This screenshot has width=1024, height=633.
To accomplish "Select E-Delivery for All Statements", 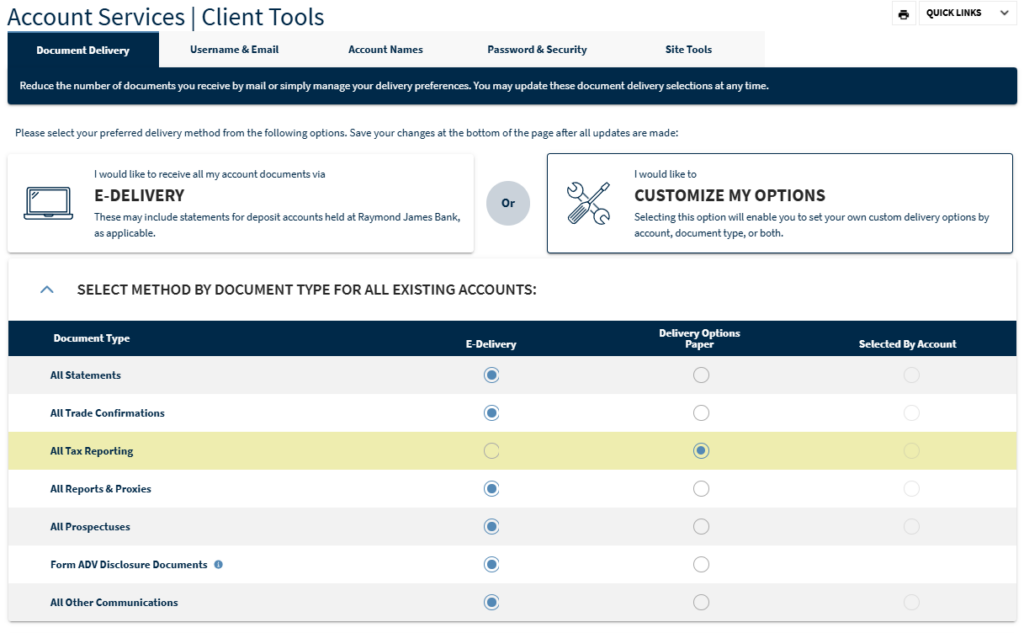I will 492,375.
